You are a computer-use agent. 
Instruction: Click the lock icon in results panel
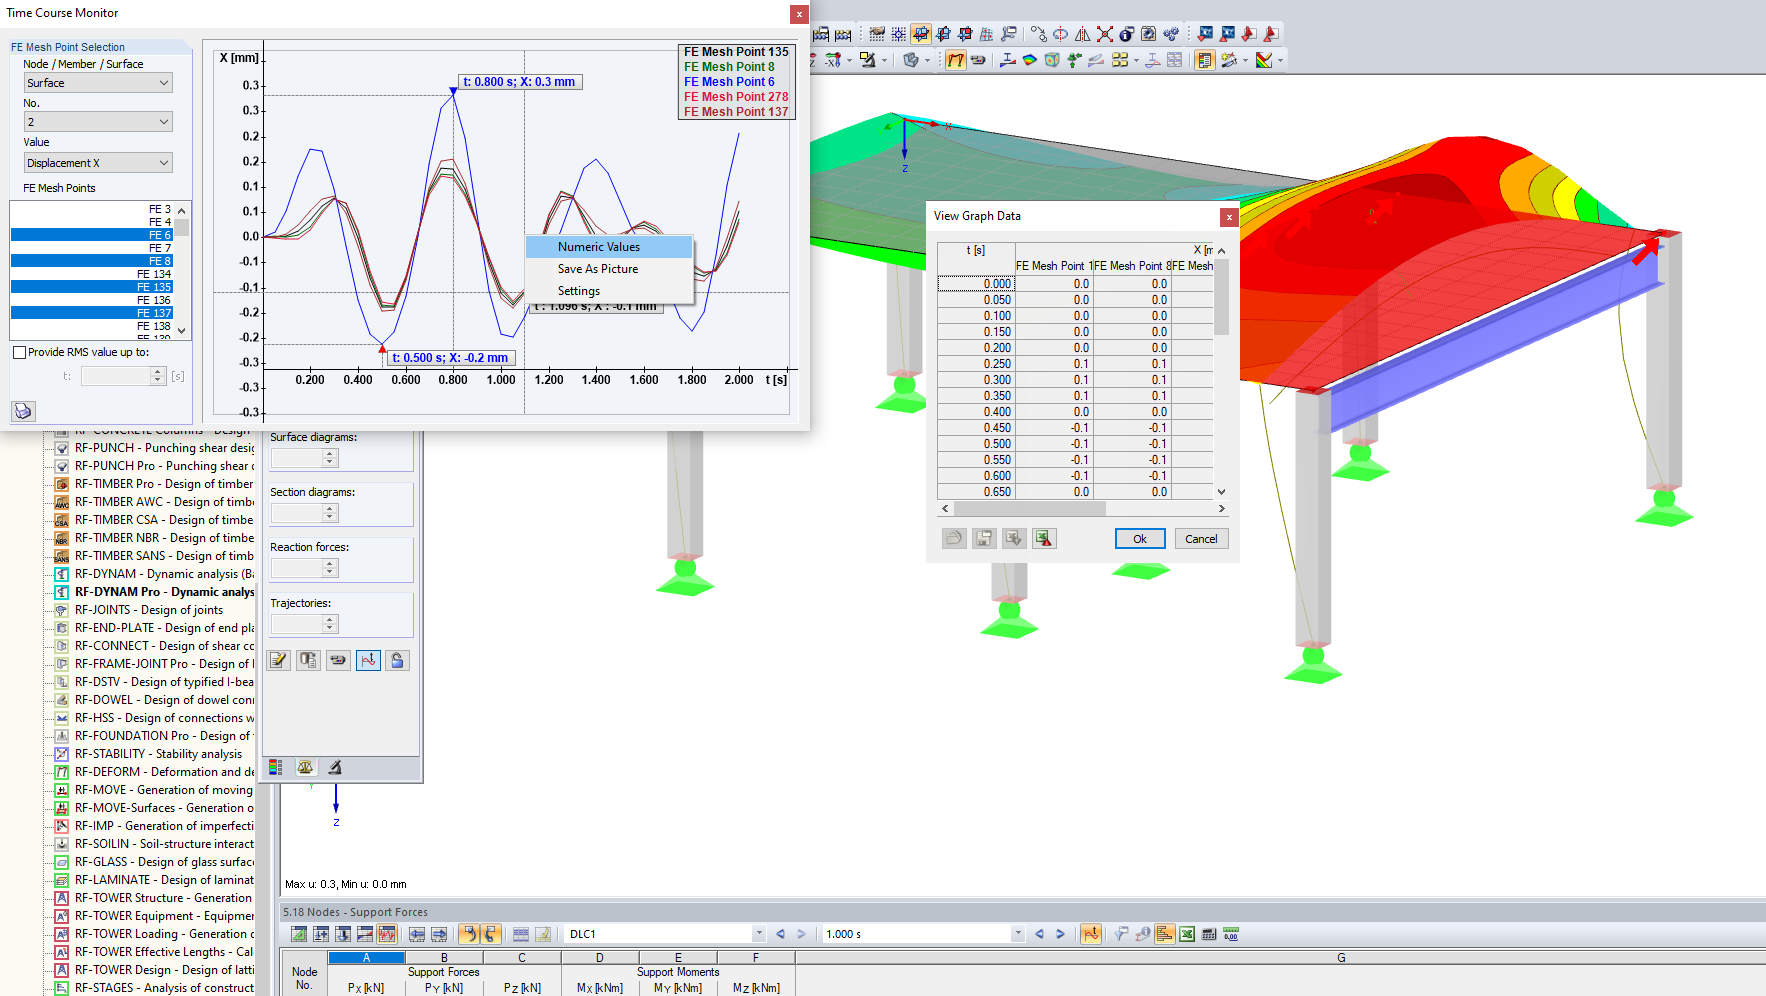pyautogui.click(x=397, y=660)
